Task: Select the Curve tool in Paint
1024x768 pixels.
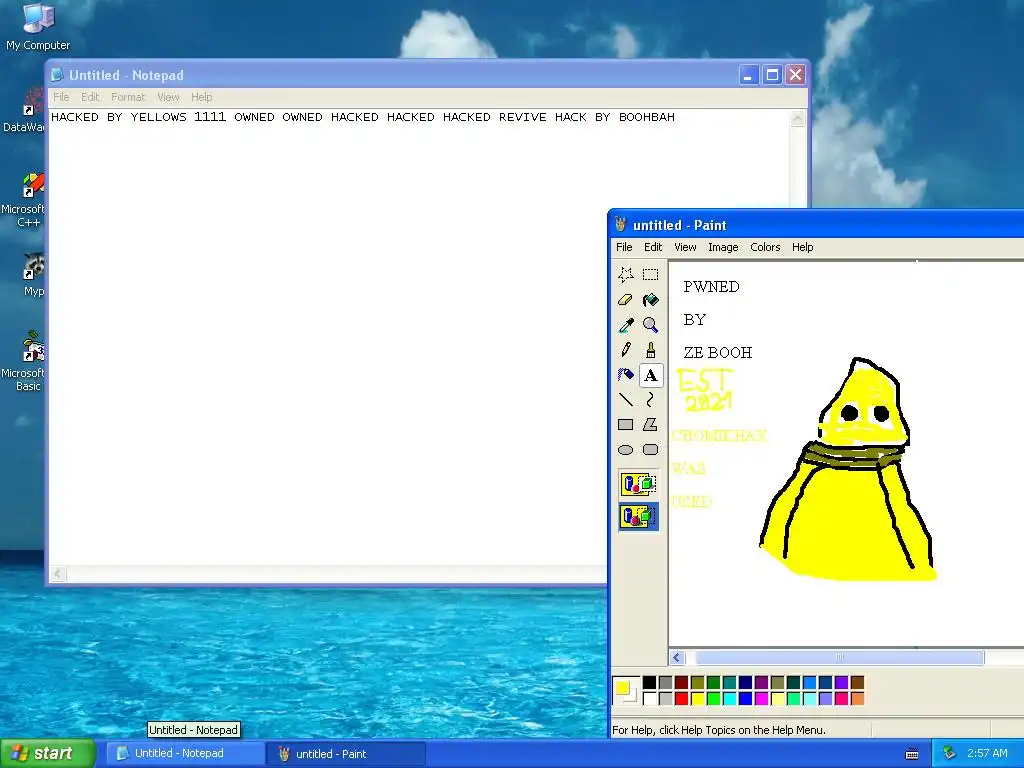Action: 650,400
